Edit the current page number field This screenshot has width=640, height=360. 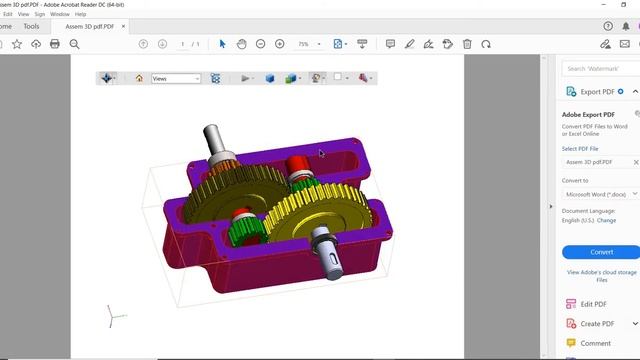click(182, 44)
